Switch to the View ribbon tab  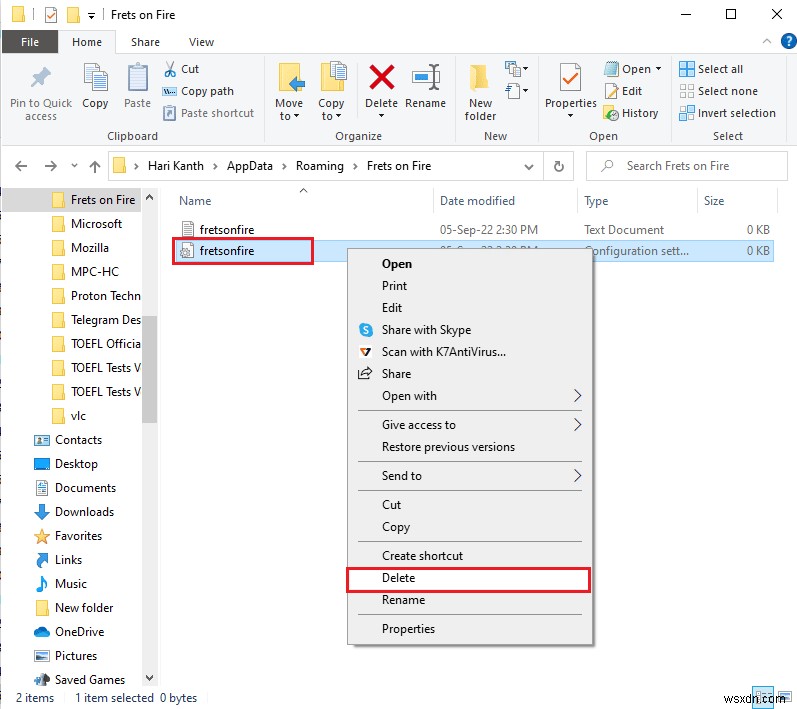[201, 42]
